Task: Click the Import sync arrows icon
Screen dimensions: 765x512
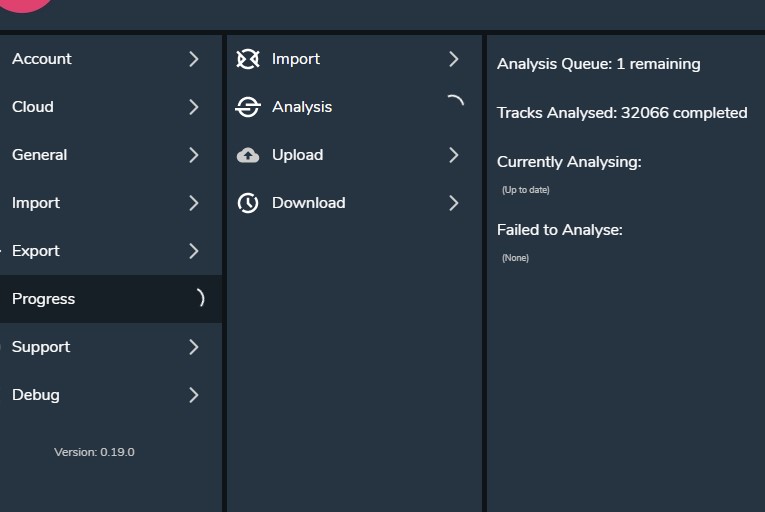Action: click(x=248, y=59)
